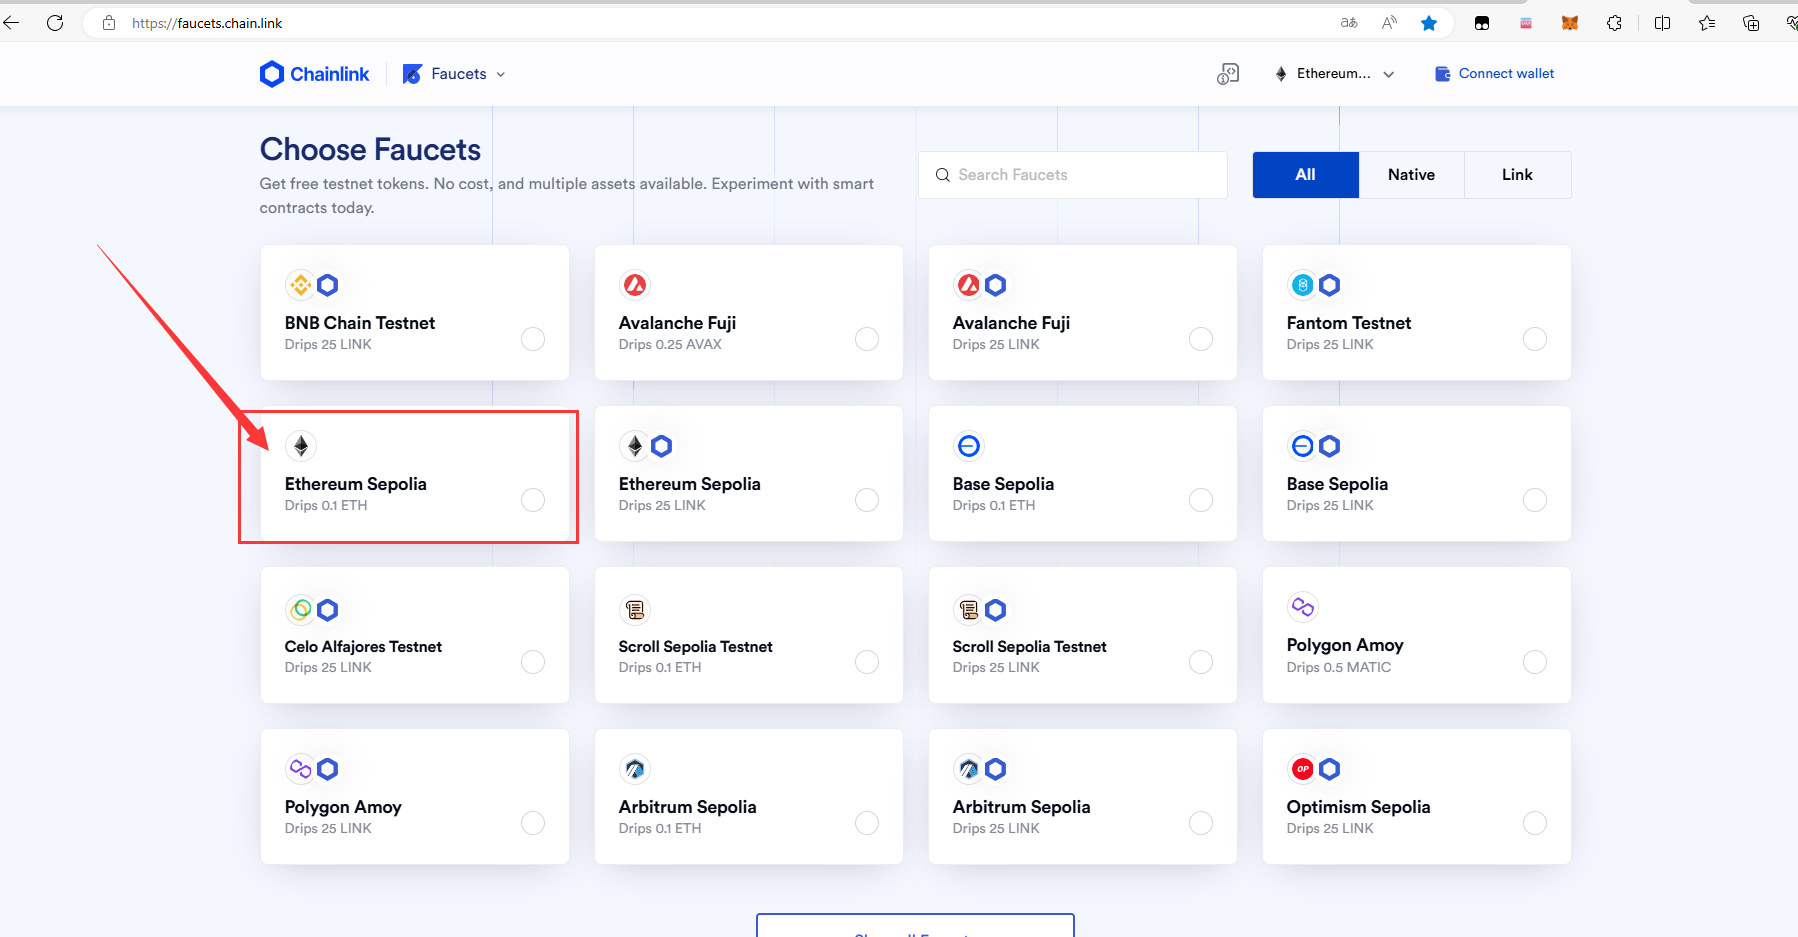1798x937 pixels.
Task: Open the split-screen icon in the browser toolbar
Action: click(1662, 23)
